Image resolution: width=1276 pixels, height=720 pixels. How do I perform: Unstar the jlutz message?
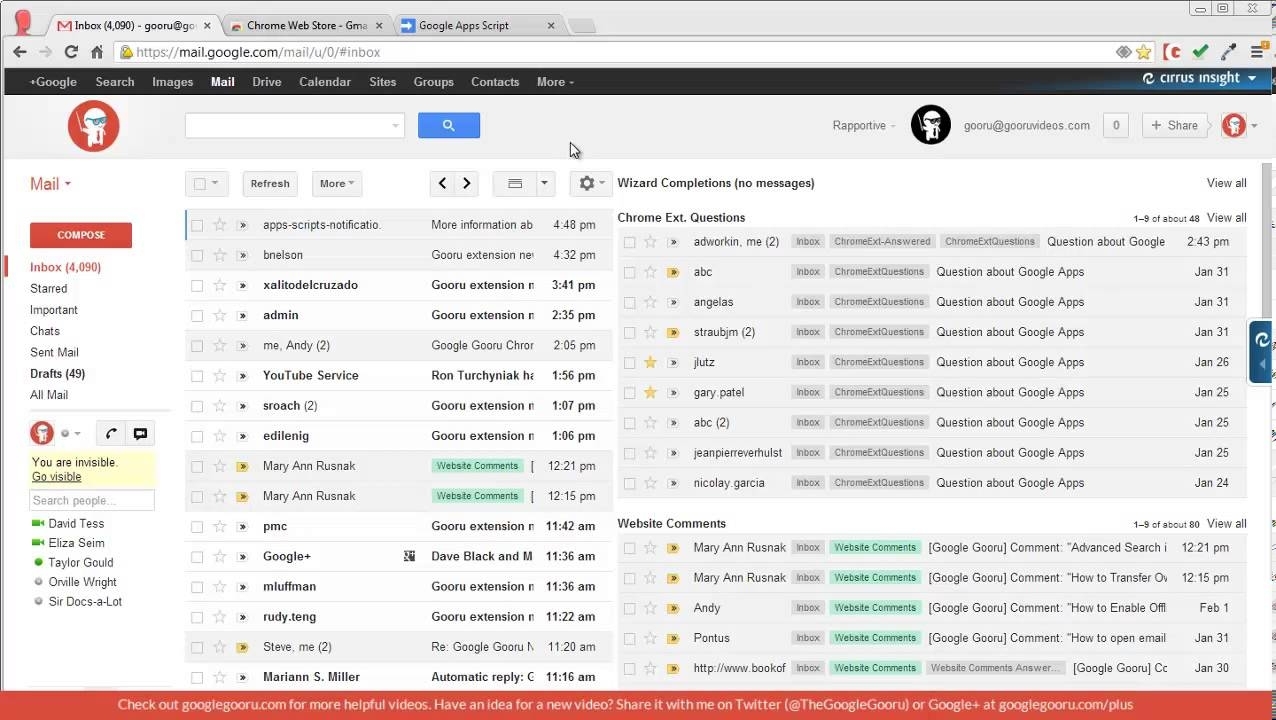pos(651,362)
